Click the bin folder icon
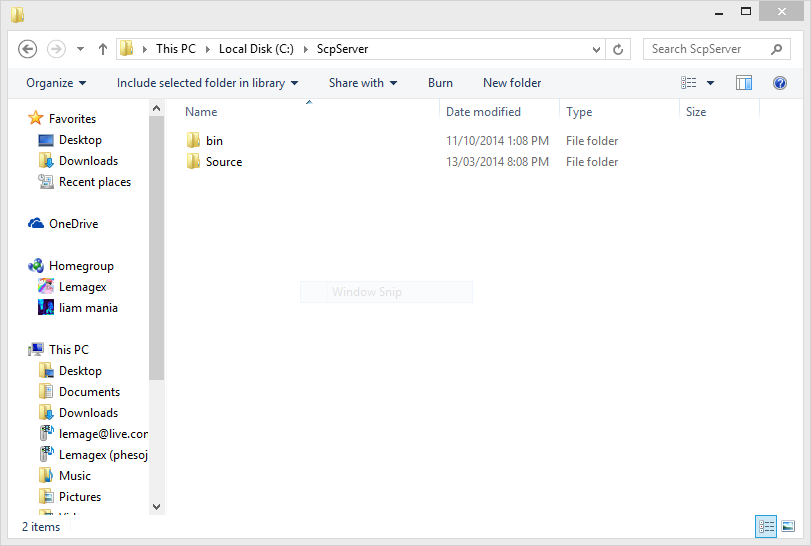 tap(193, 140)
